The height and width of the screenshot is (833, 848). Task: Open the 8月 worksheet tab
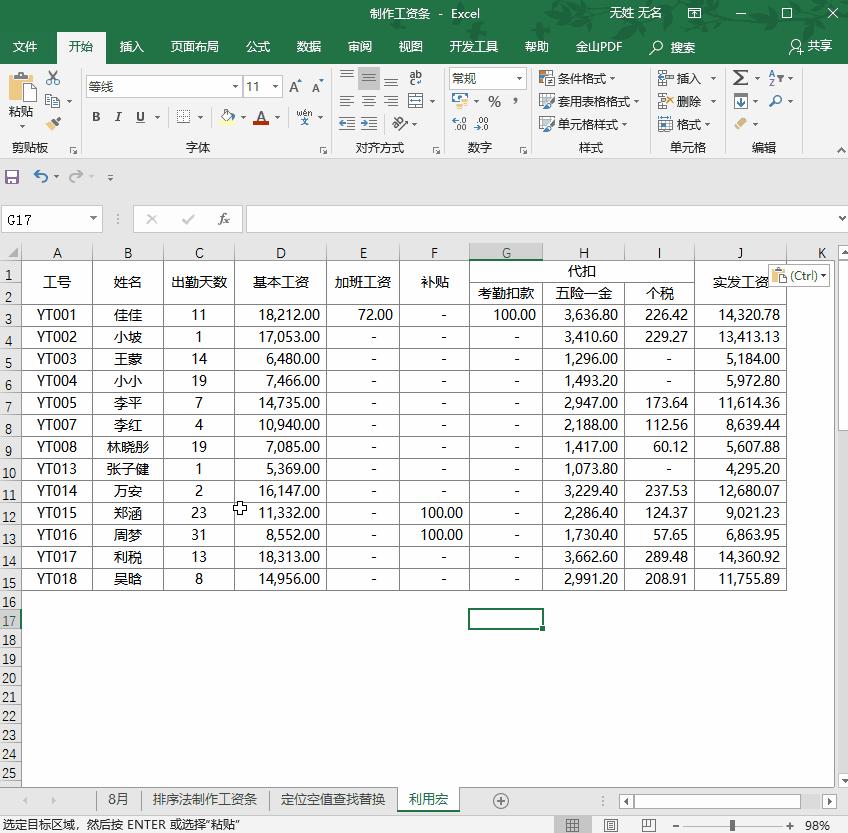(119, 799)
